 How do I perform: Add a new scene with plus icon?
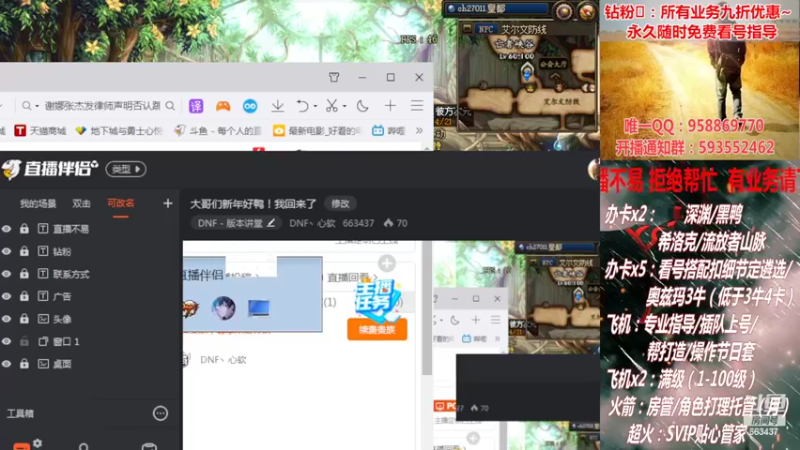click(168, 204)
